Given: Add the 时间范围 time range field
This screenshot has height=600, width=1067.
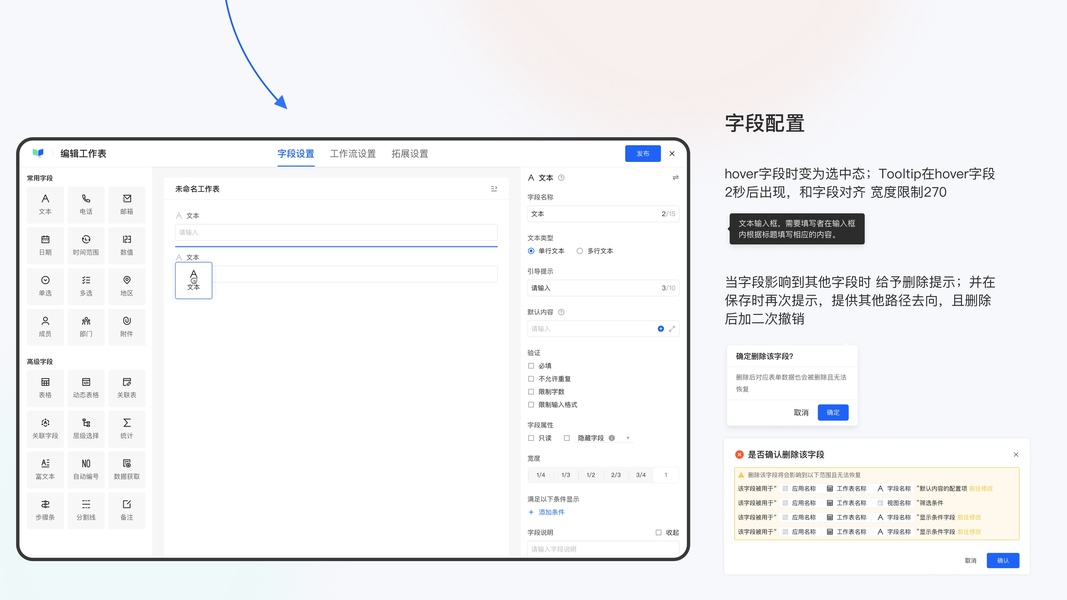Looking at the screenshot, I should coord(86,245).
